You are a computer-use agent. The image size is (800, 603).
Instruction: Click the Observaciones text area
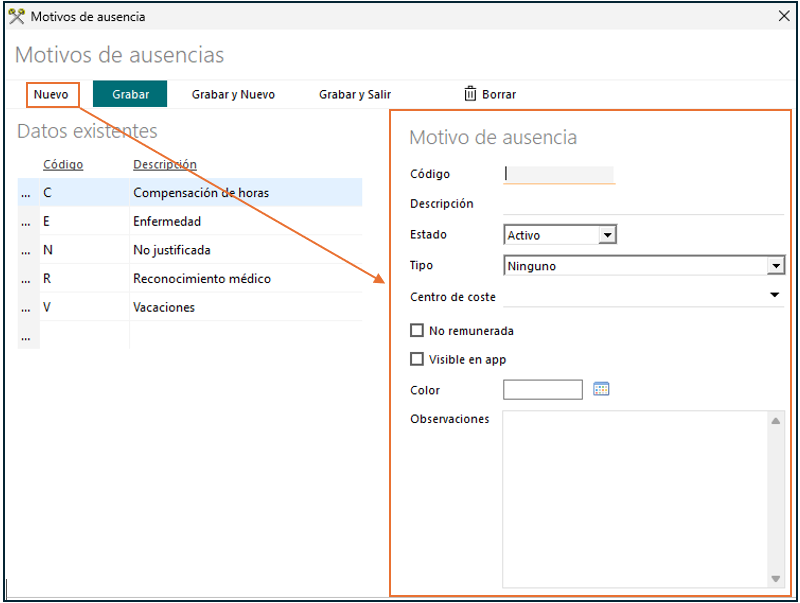(636, 499)
